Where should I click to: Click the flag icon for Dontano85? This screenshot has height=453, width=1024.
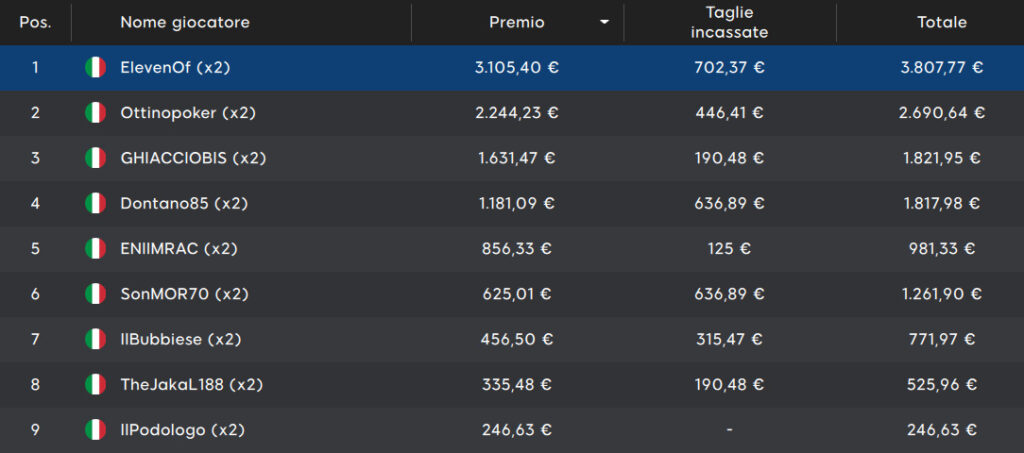(x=95, y=204)
